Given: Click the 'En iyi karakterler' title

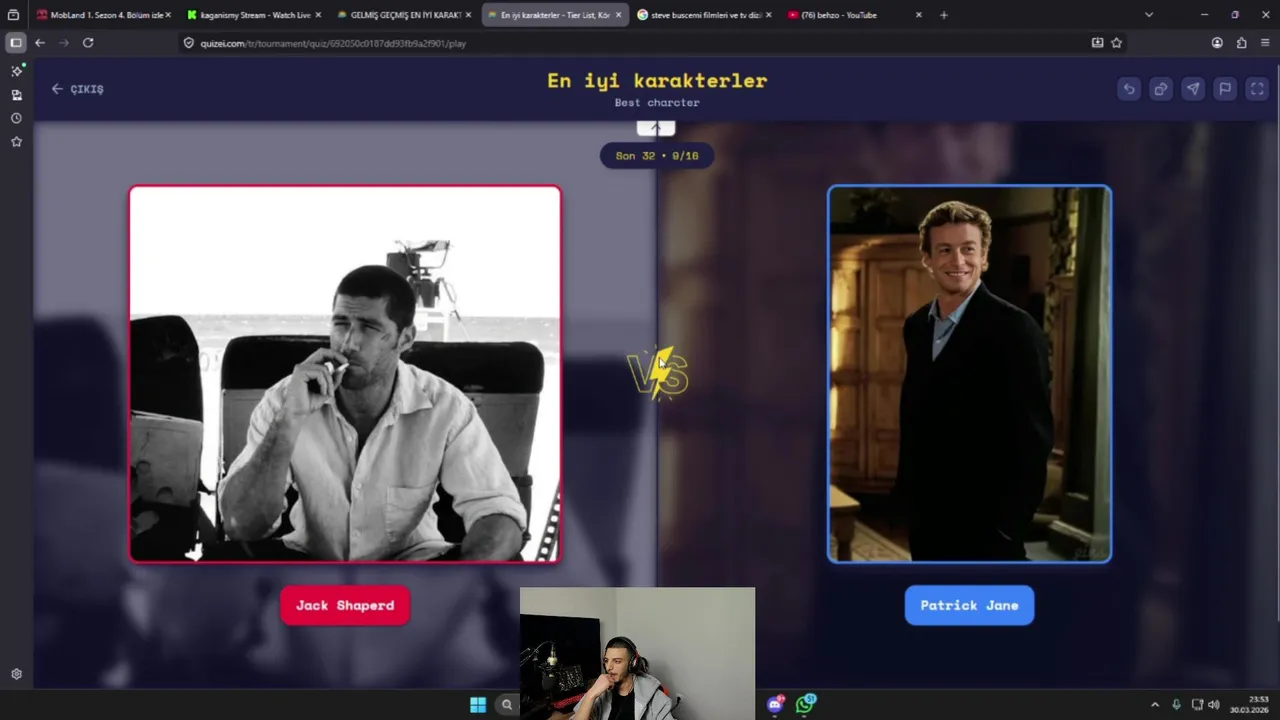Looking at the screenshot, I should (657, 81).
